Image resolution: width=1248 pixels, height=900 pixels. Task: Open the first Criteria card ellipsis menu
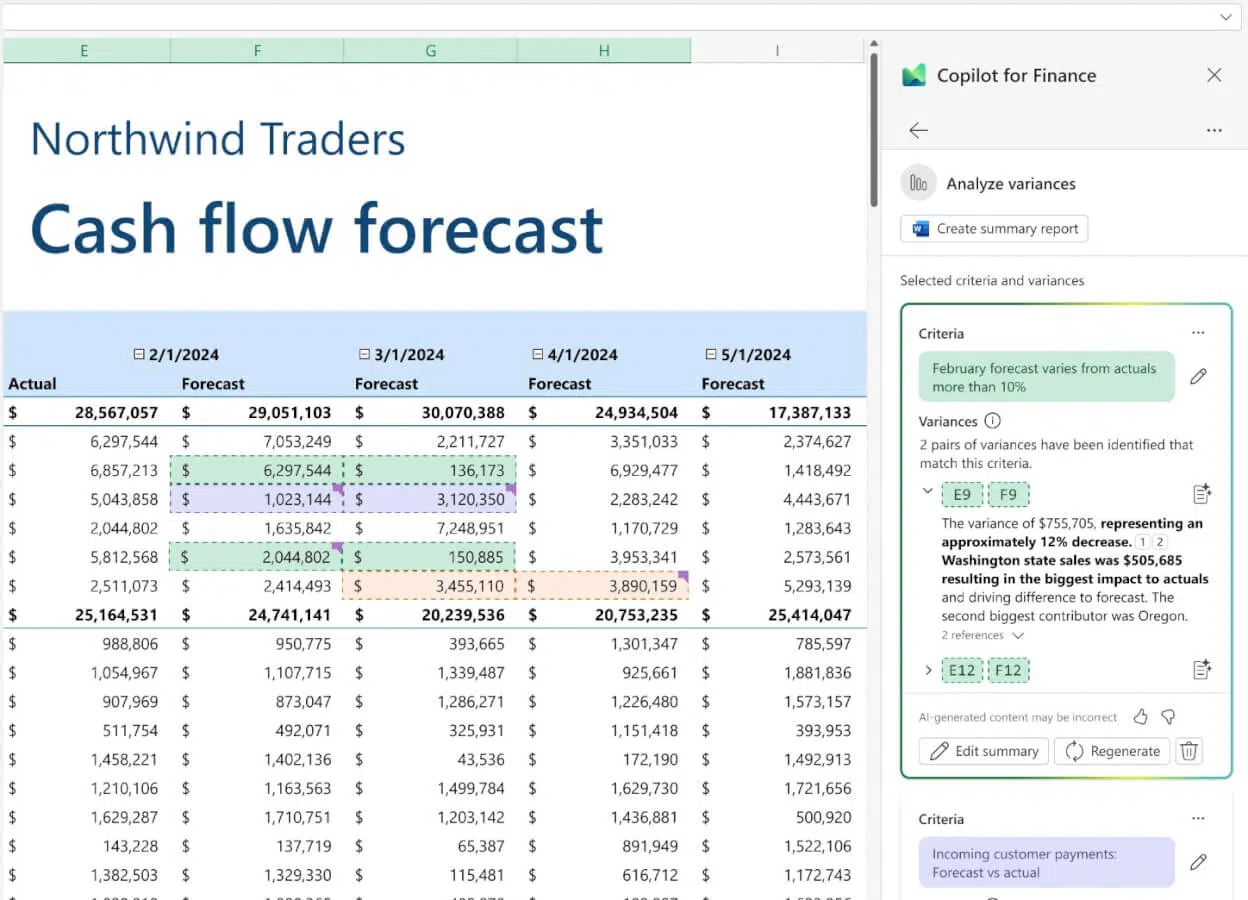[1198, 333]
